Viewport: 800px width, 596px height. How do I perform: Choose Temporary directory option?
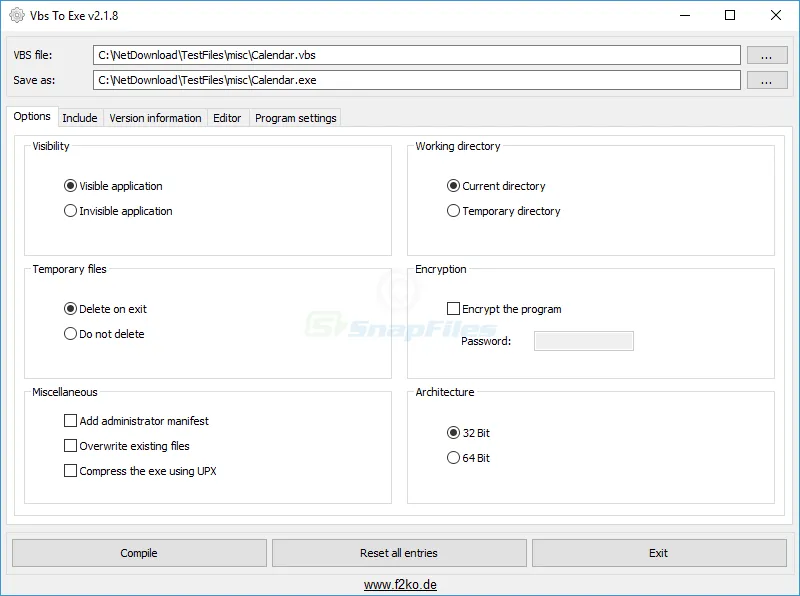point(504,211)
